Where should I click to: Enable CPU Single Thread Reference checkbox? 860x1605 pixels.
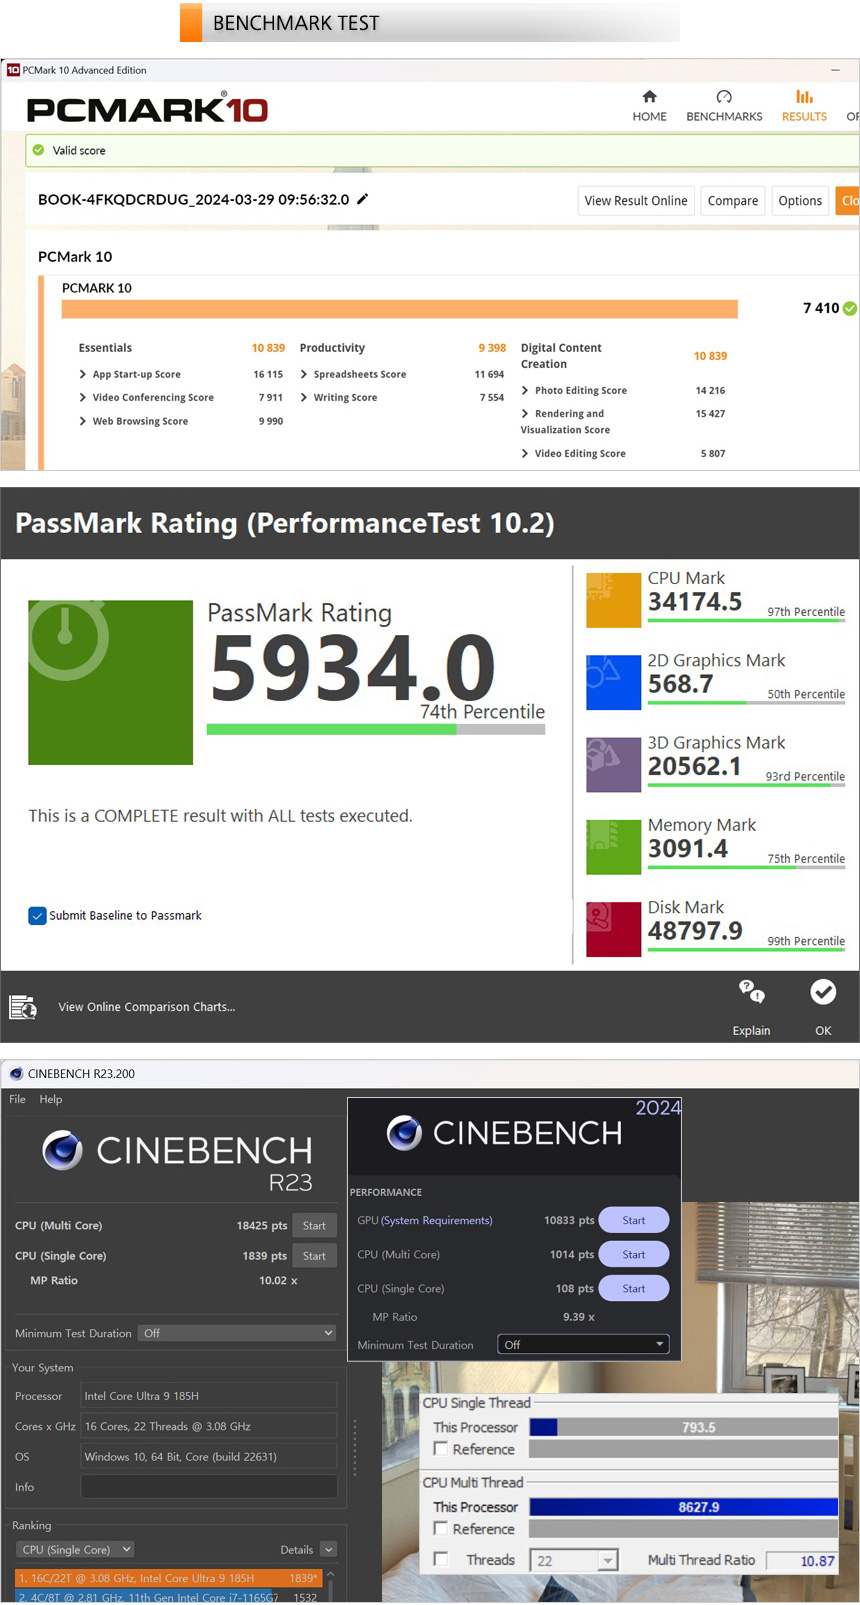click(440, 1449)
